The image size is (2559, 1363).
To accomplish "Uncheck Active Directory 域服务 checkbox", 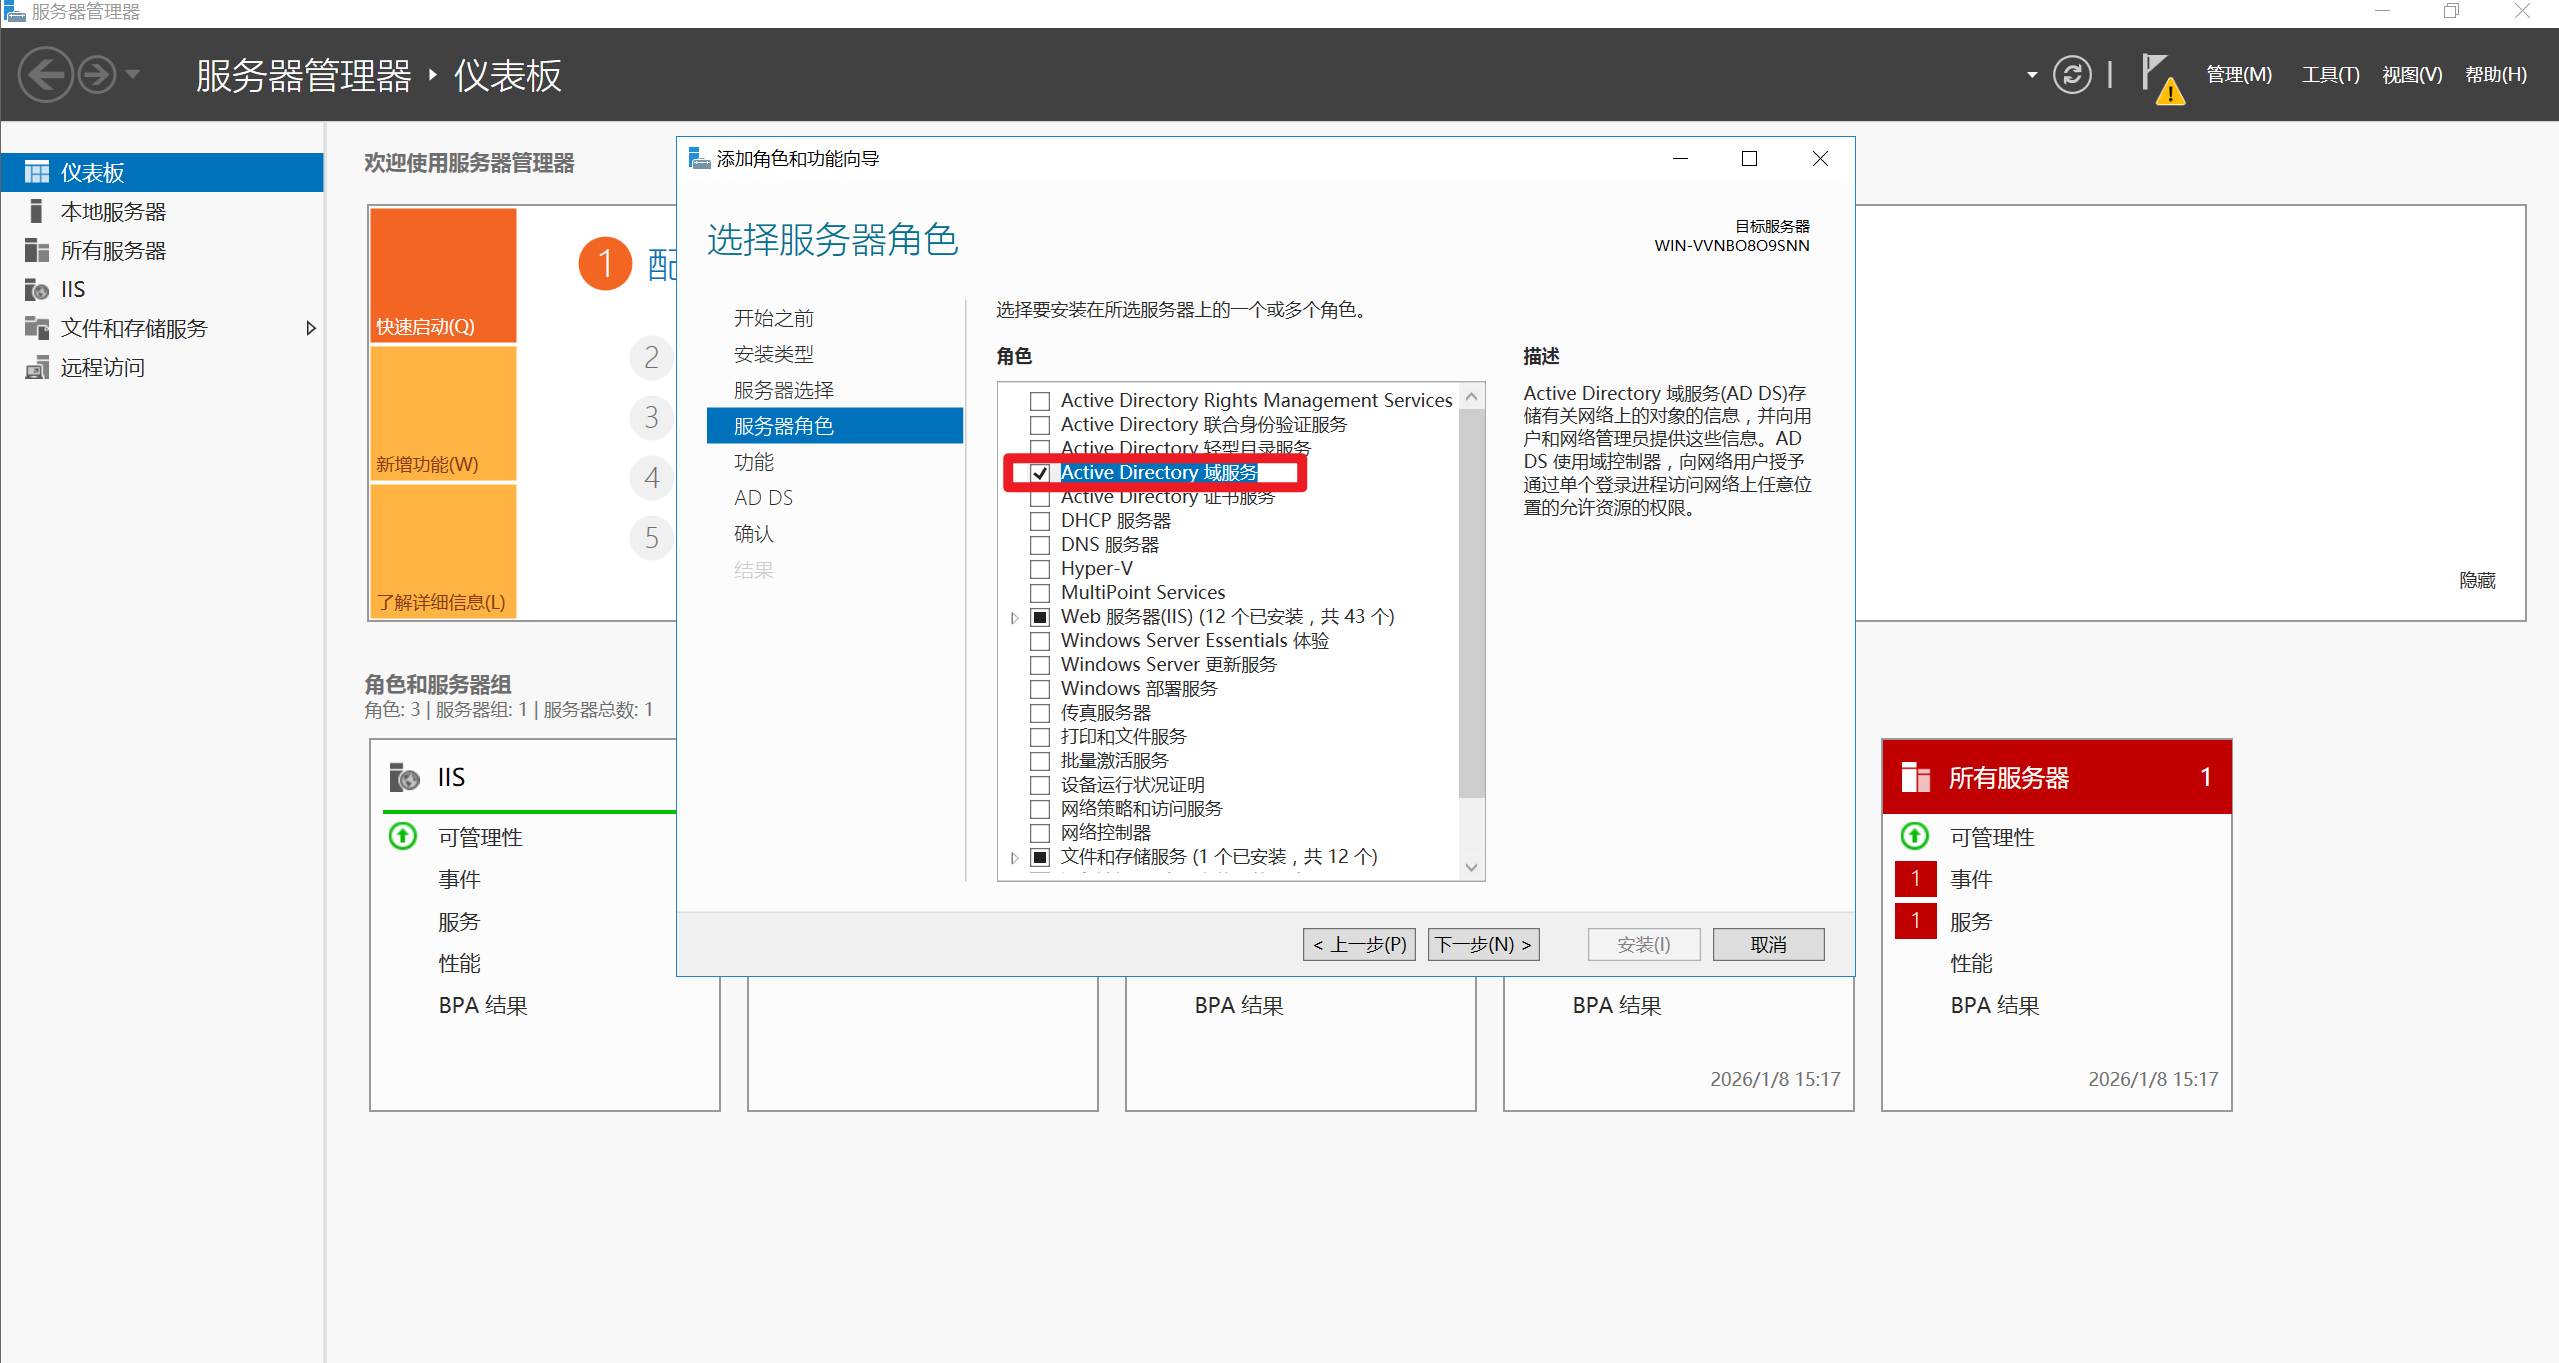I will click(1040, 473).
